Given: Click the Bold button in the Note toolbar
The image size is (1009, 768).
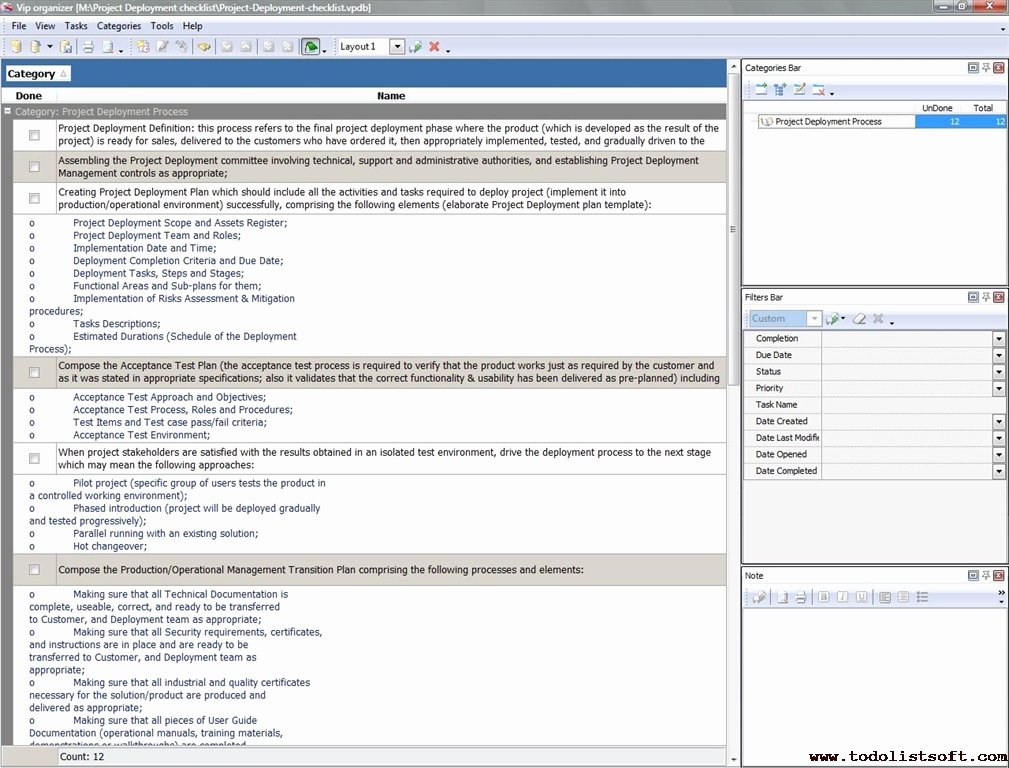Looking at the screenshot, I should 824,597.
